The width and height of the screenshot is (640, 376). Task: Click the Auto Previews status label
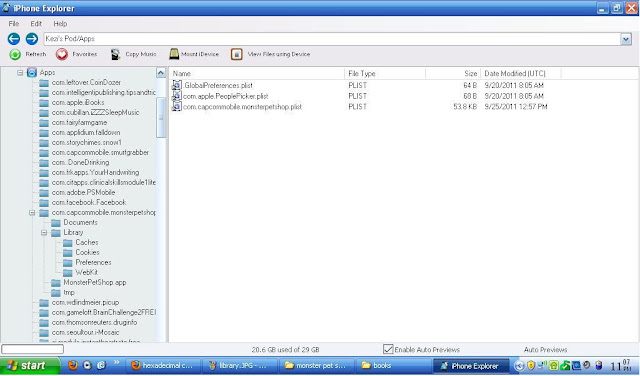[x=545, y=350]
